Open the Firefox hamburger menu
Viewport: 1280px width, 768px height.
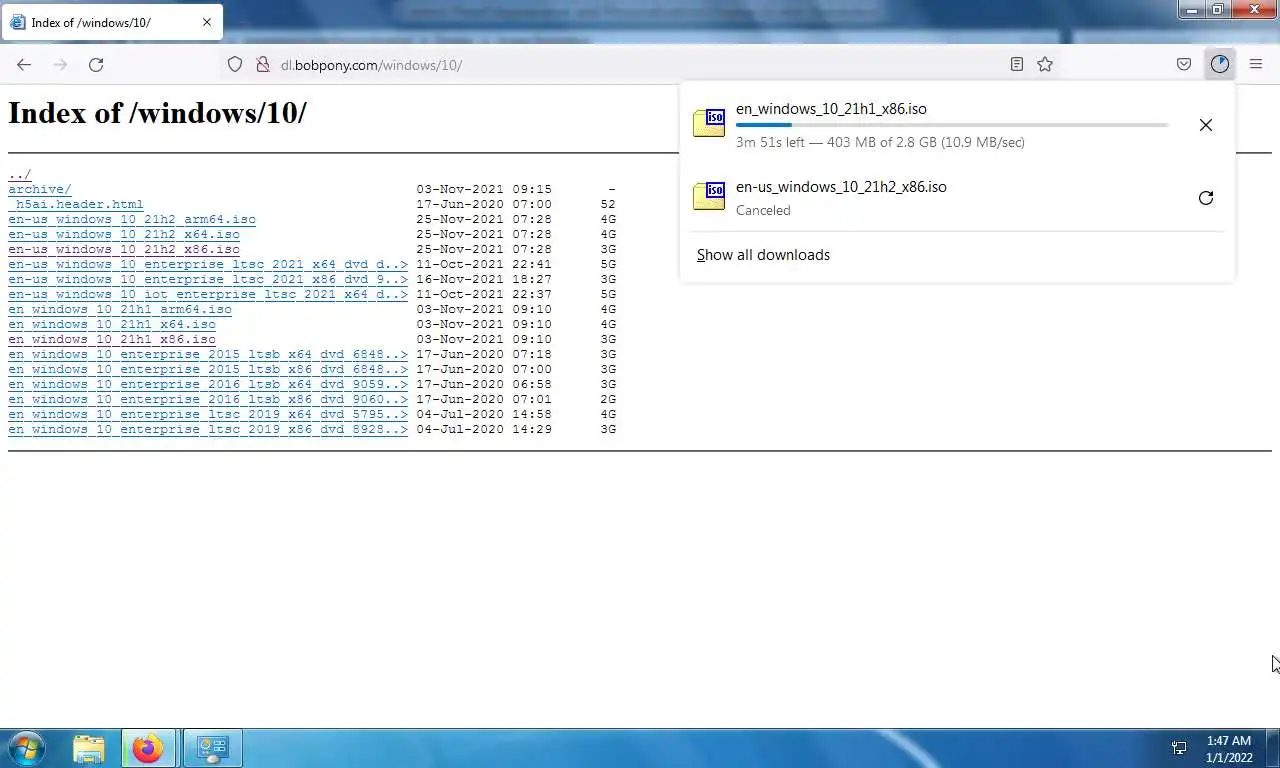tap(1256, 64)
